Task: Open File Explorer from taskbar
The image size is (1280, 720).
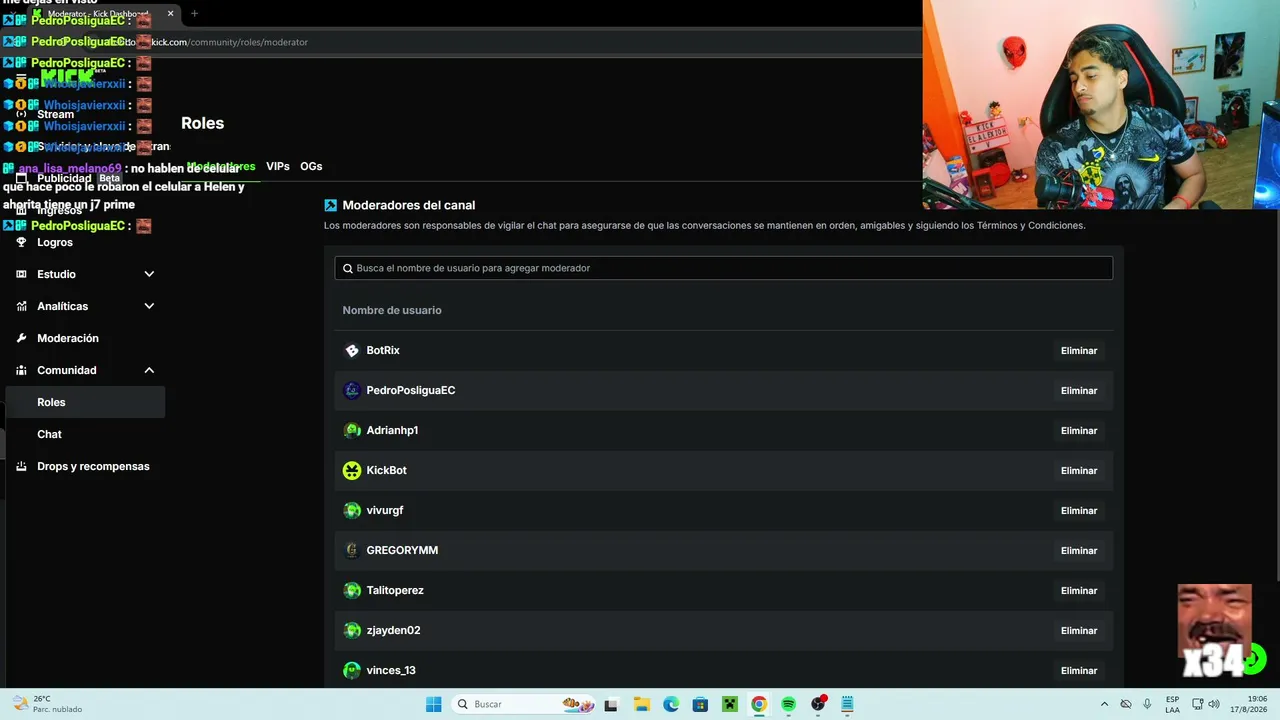Action: pyautogui.click(x=641, y=704)
